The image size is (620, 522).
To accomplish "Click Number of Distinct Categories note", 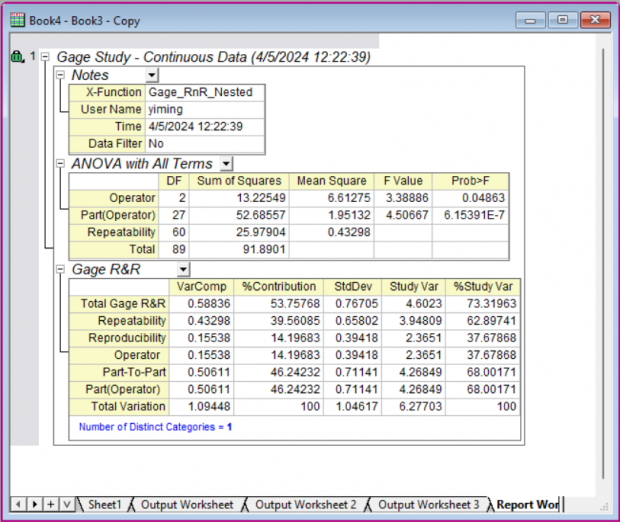I will (155, 427).
